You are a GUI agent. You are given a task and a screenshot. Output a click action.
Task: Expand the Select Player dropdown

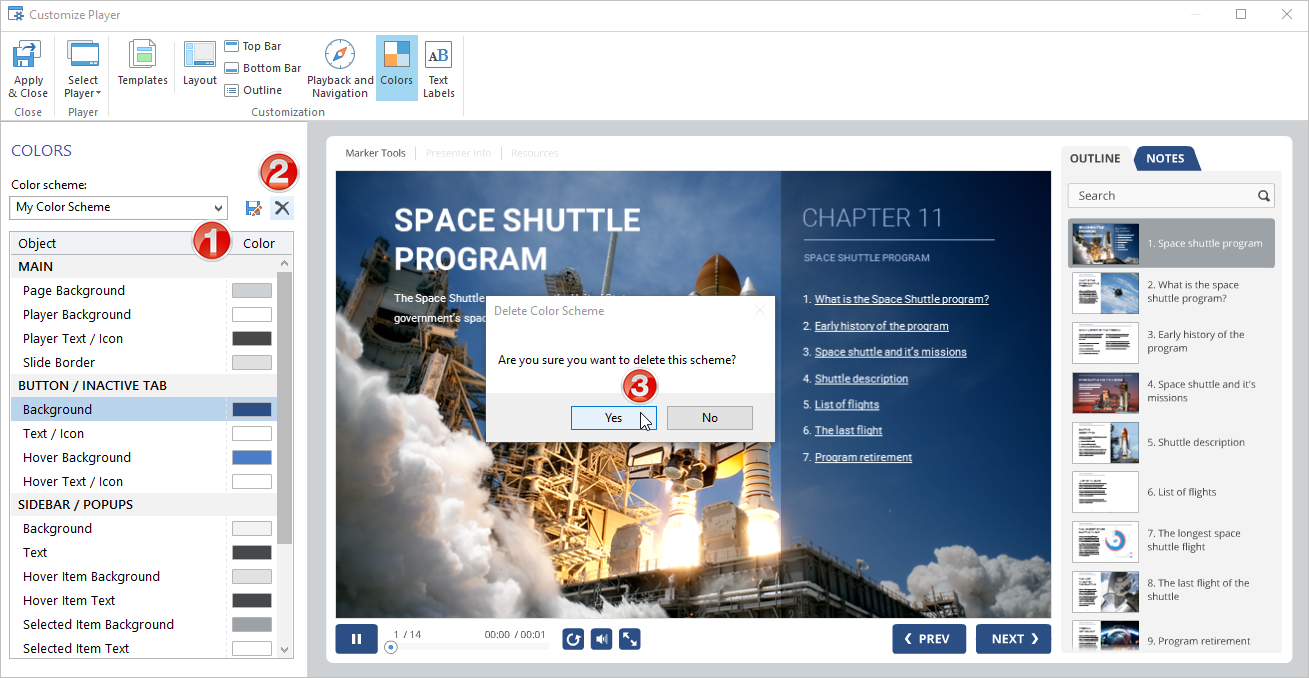coord(83,70)
